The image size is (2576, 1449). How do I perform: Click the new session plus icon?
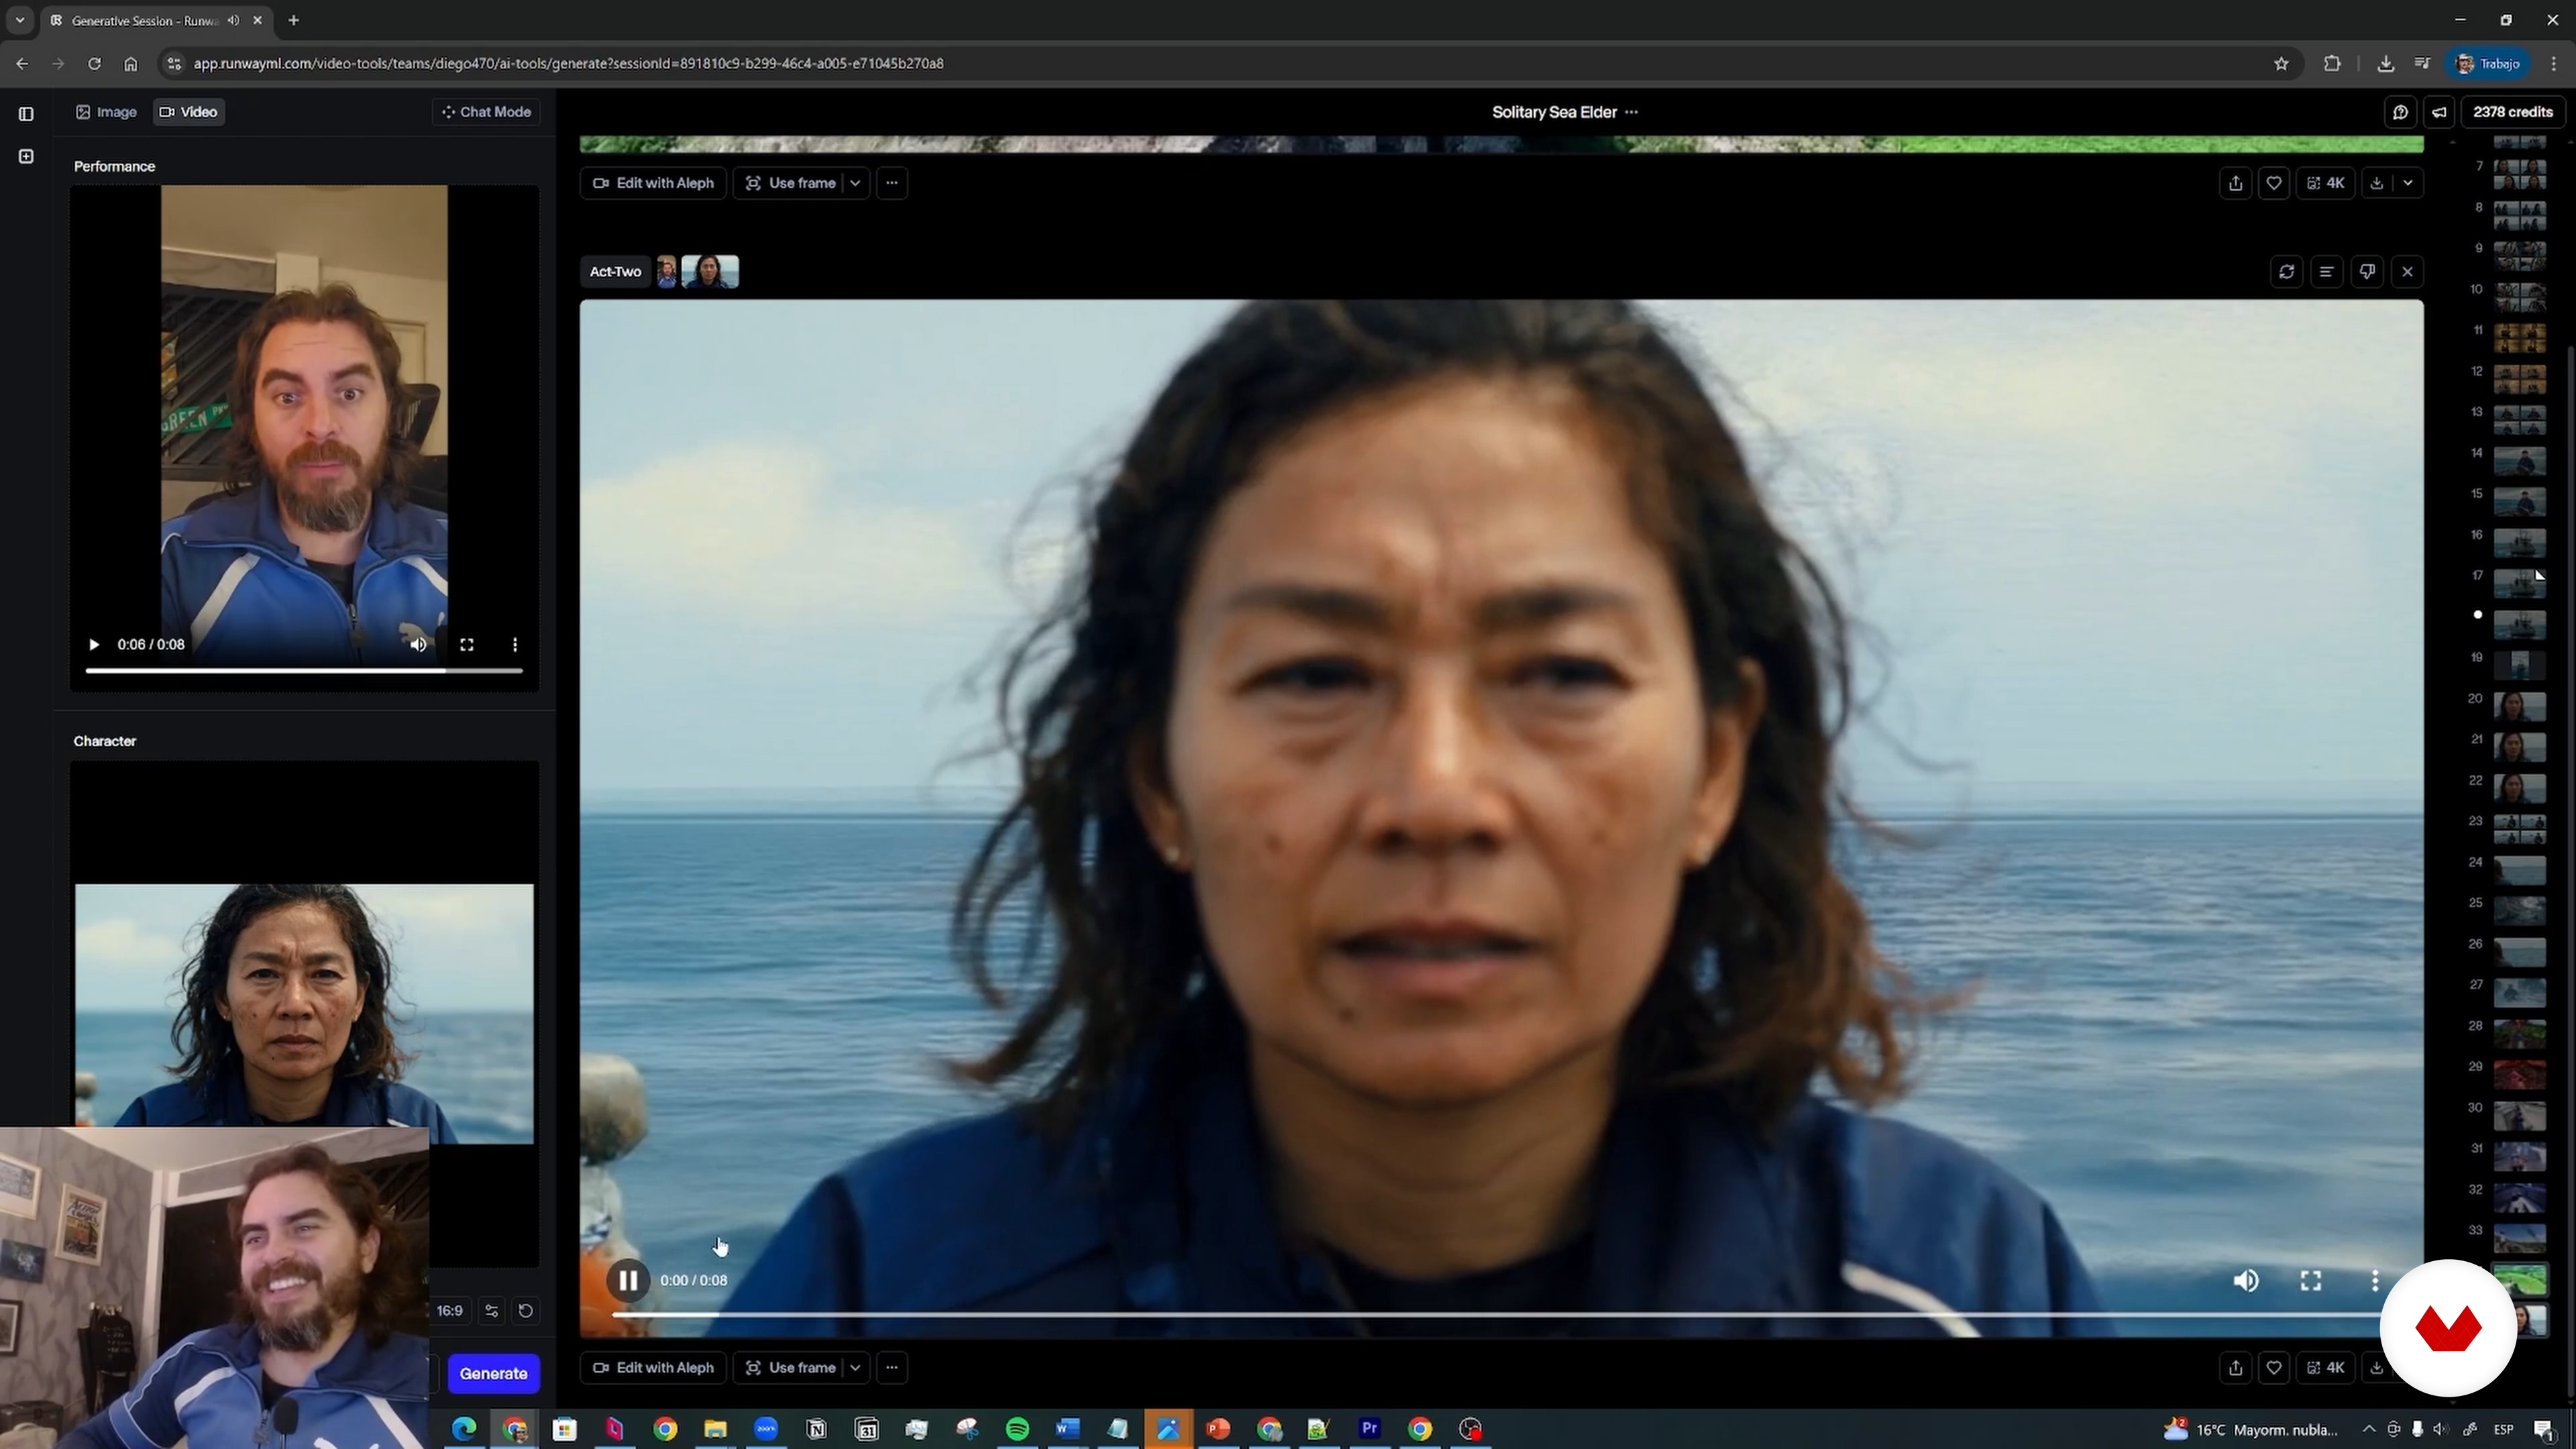point(26,156)
